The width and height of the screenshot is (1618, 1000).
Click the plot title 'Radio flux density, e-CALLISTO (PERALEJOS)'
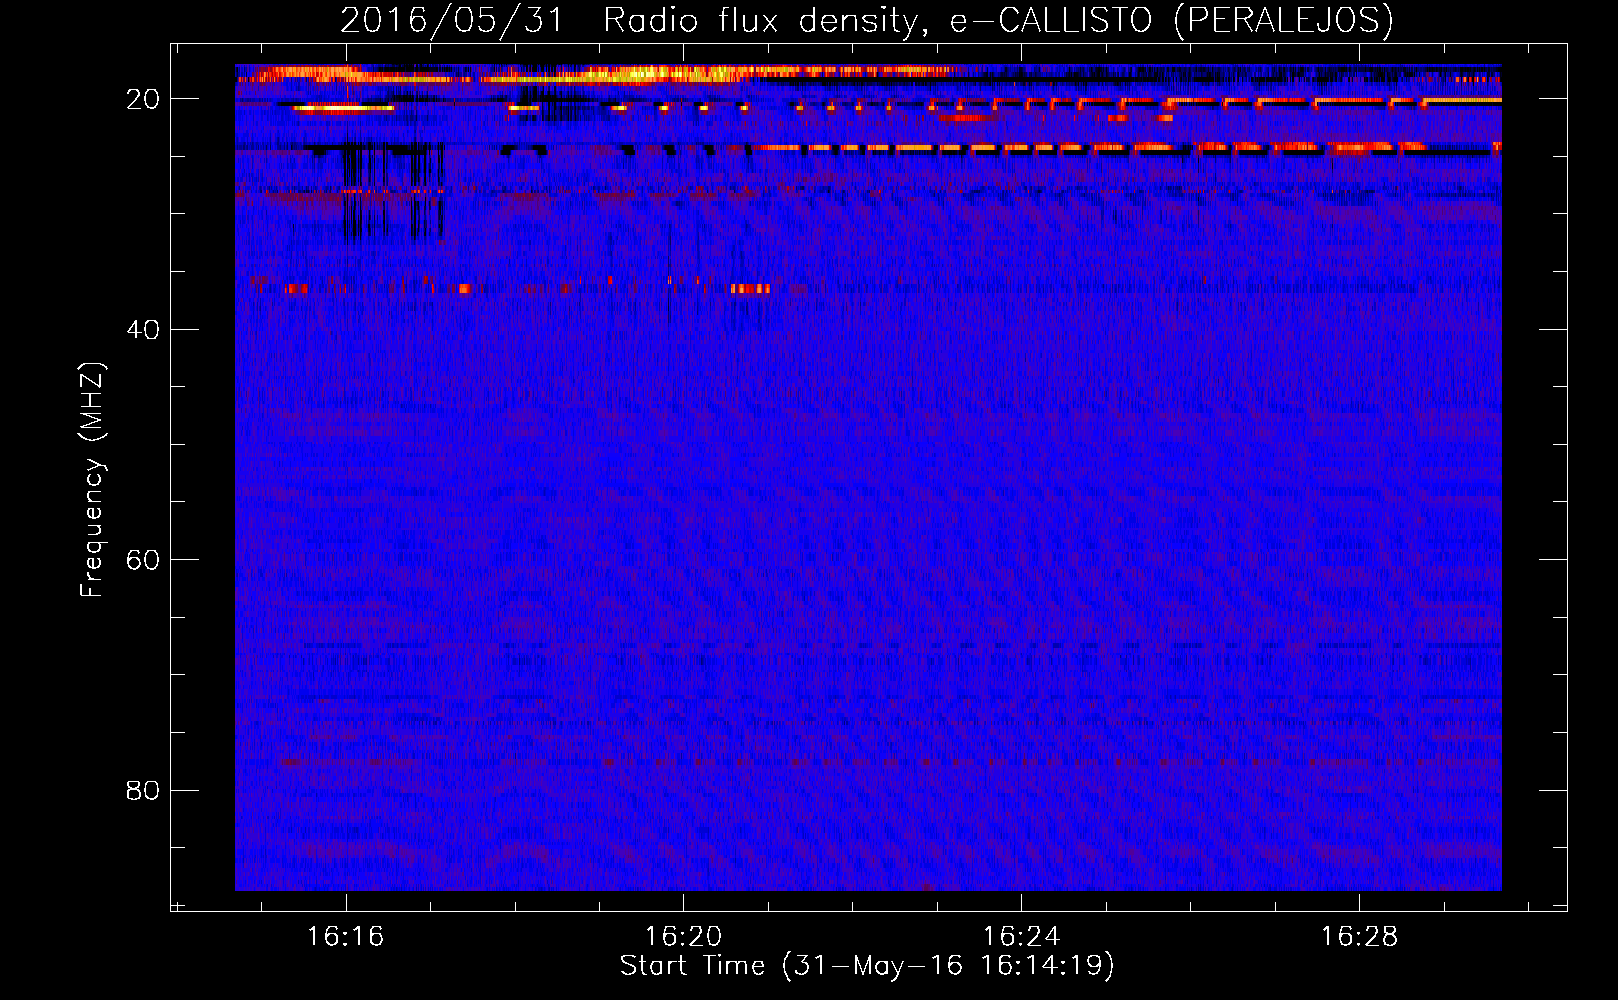pos(998,20)
